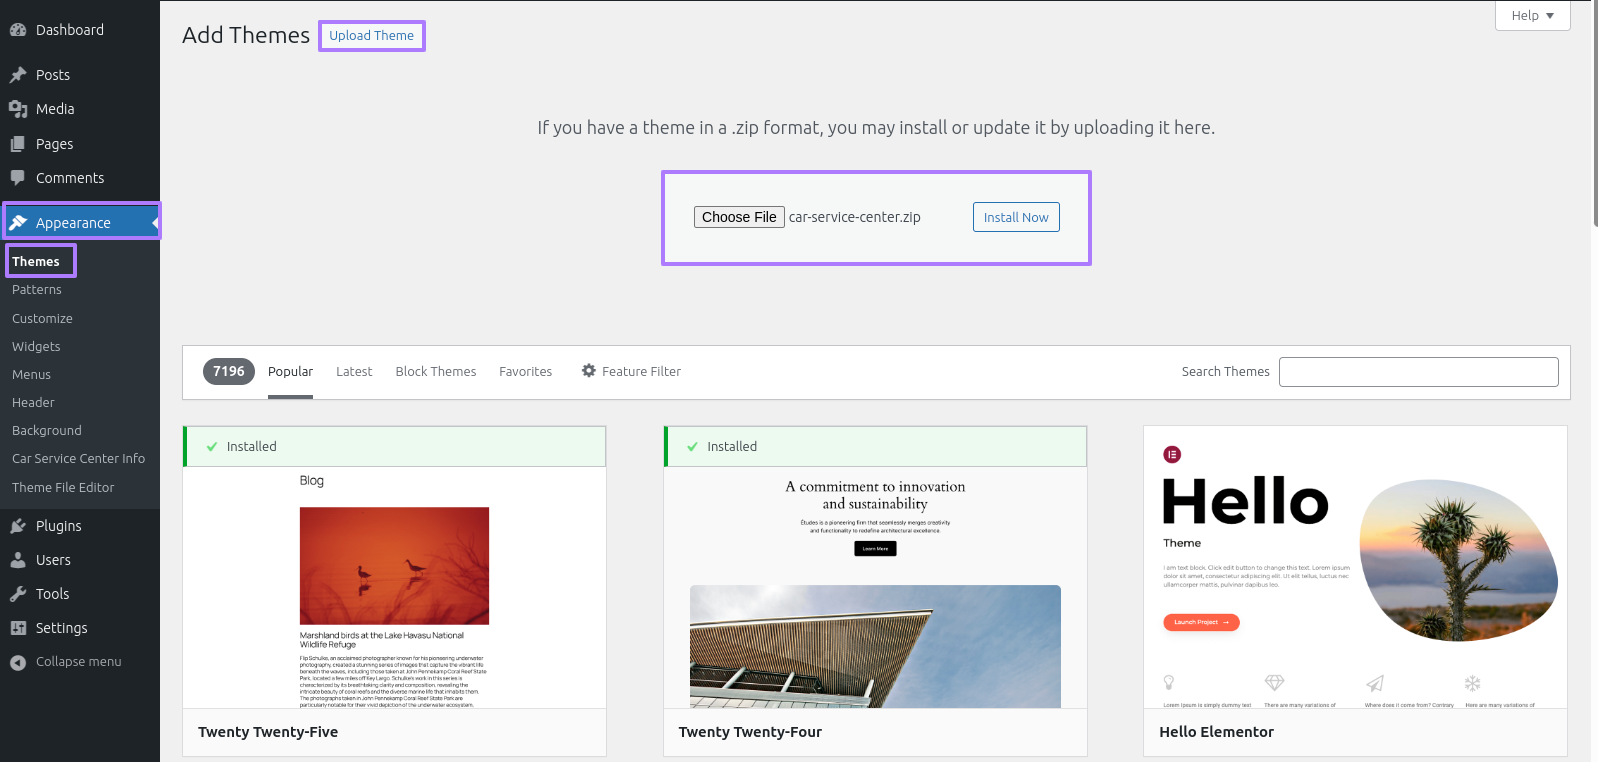Select Themes submenu item
This screenshot has width=1598, height=762.
pyautogui.click(x=36, y=261)
